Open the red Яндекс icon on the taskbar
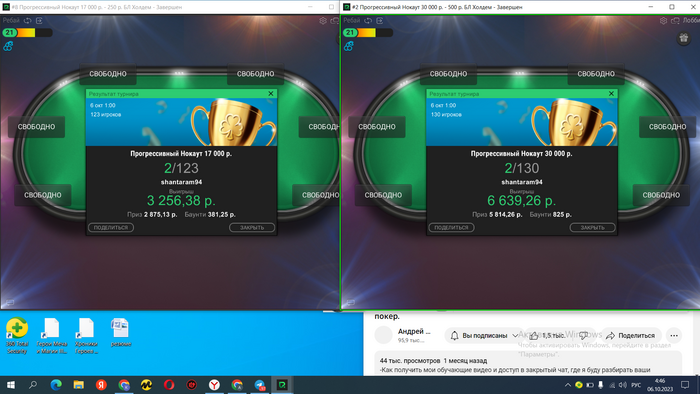The height and width of the screenshot is (394, 700). (x=101, y=385)
